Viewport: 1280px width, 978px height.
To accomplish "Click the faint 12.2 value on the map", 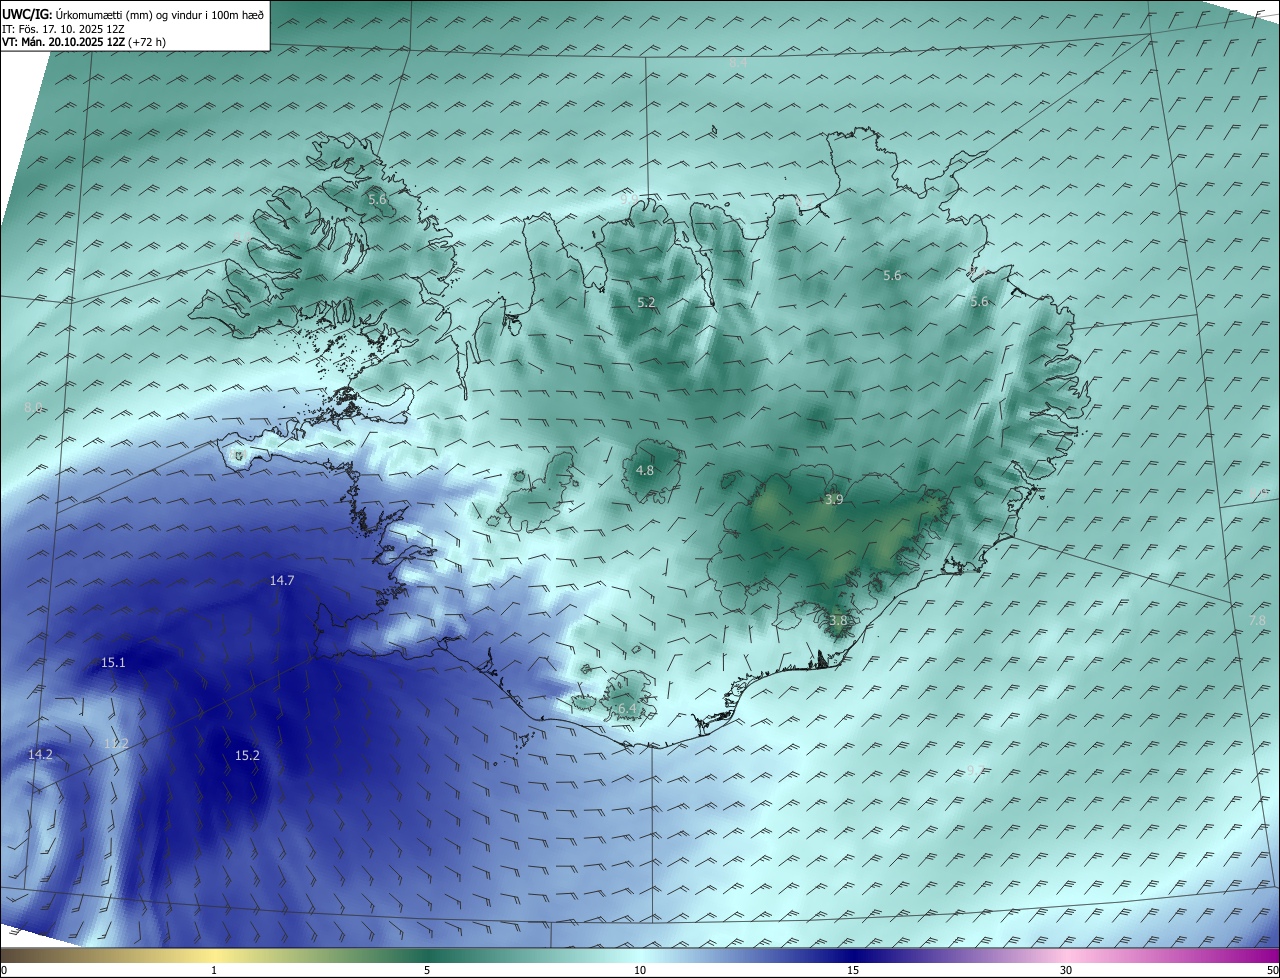I will [x=116, y=743].
